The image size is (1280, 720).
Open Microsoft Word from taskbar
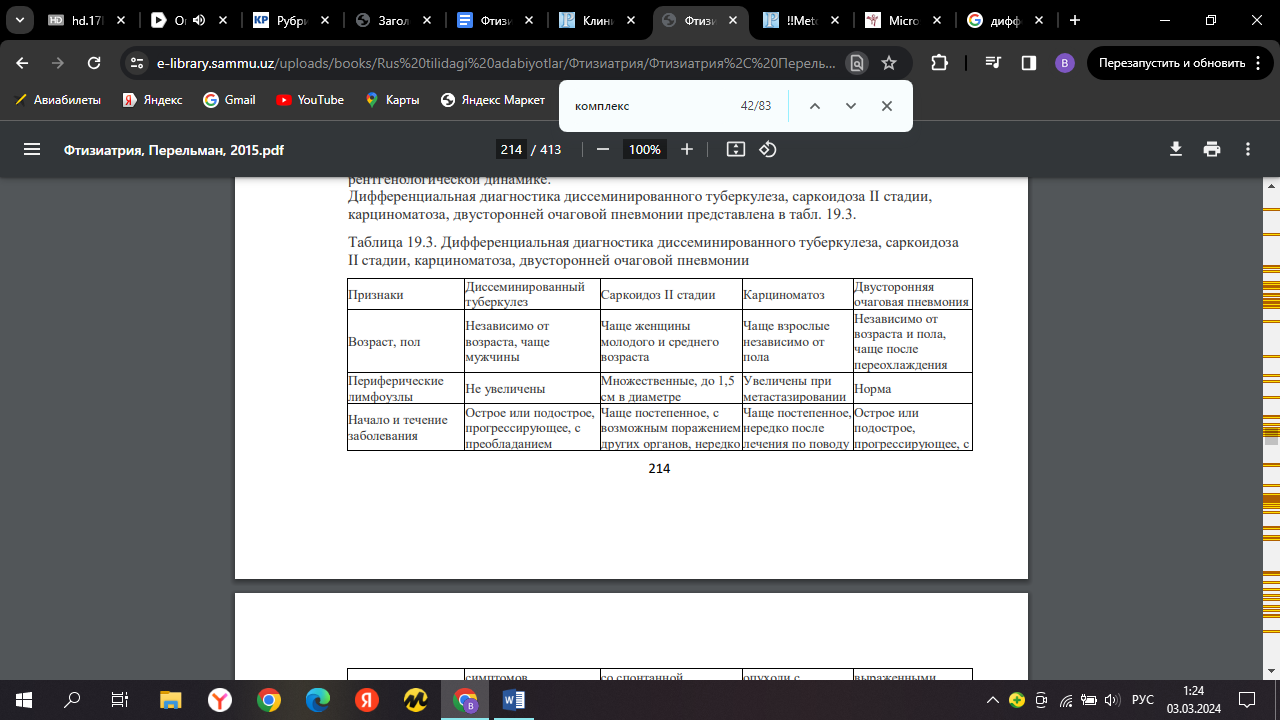[x=515, y=700]
